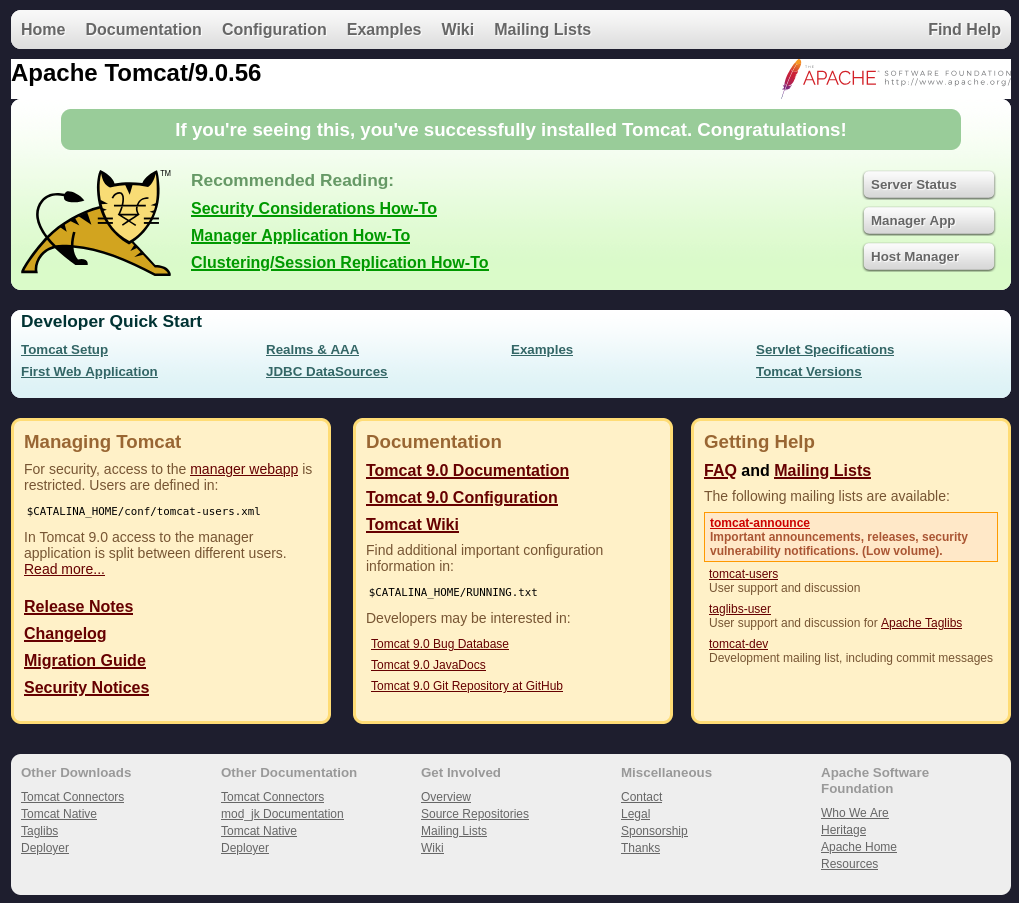Open Source Repositories link
Viewport: 1019px width, 903px height.
point(475,814)
